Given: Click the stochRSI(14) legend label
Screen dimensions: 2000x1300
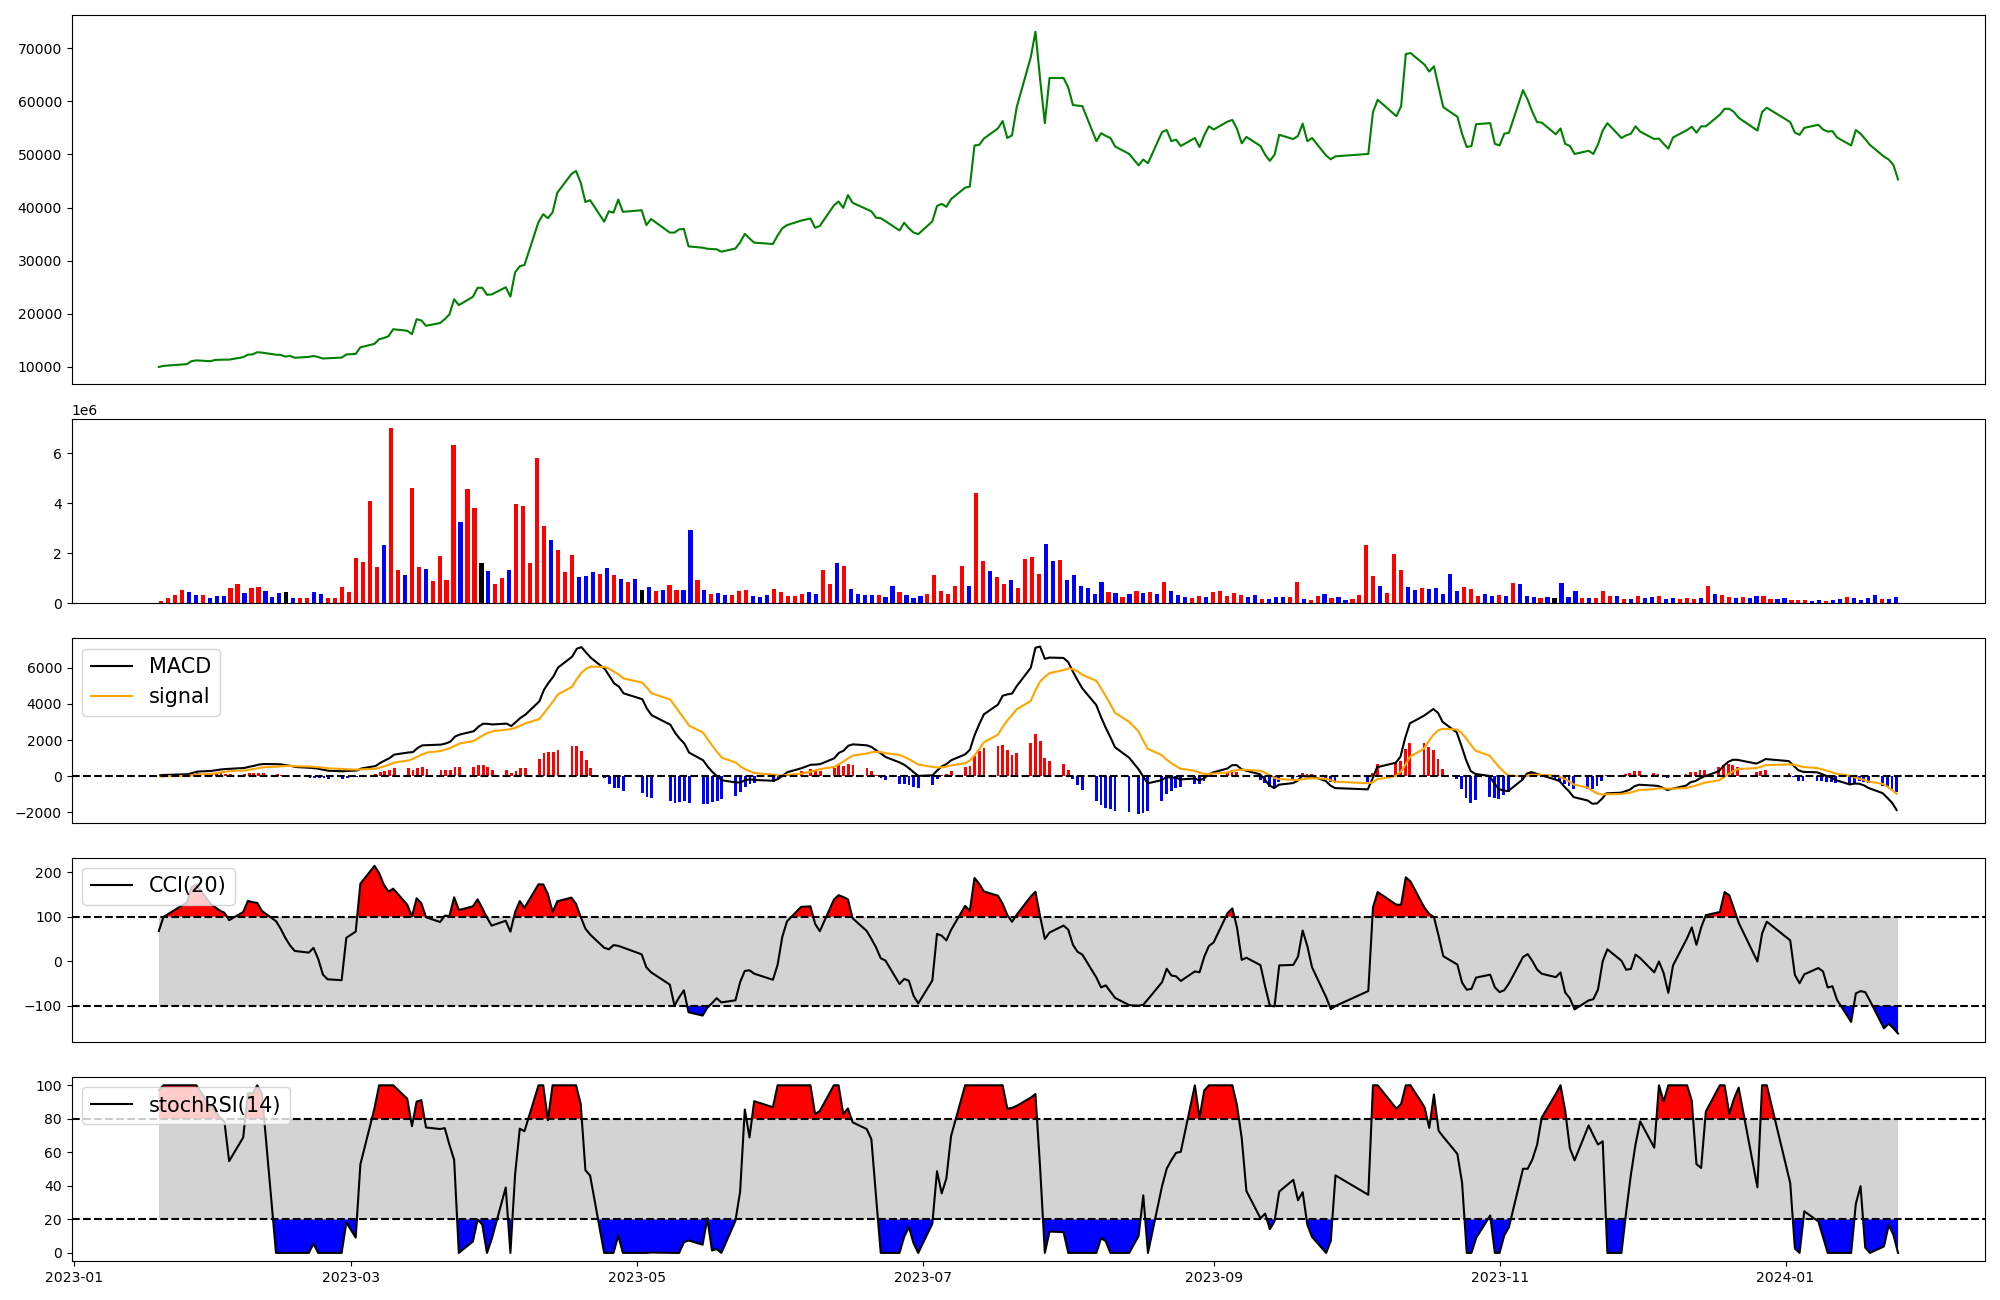Looking at the screenshot, I should 214,1105.
